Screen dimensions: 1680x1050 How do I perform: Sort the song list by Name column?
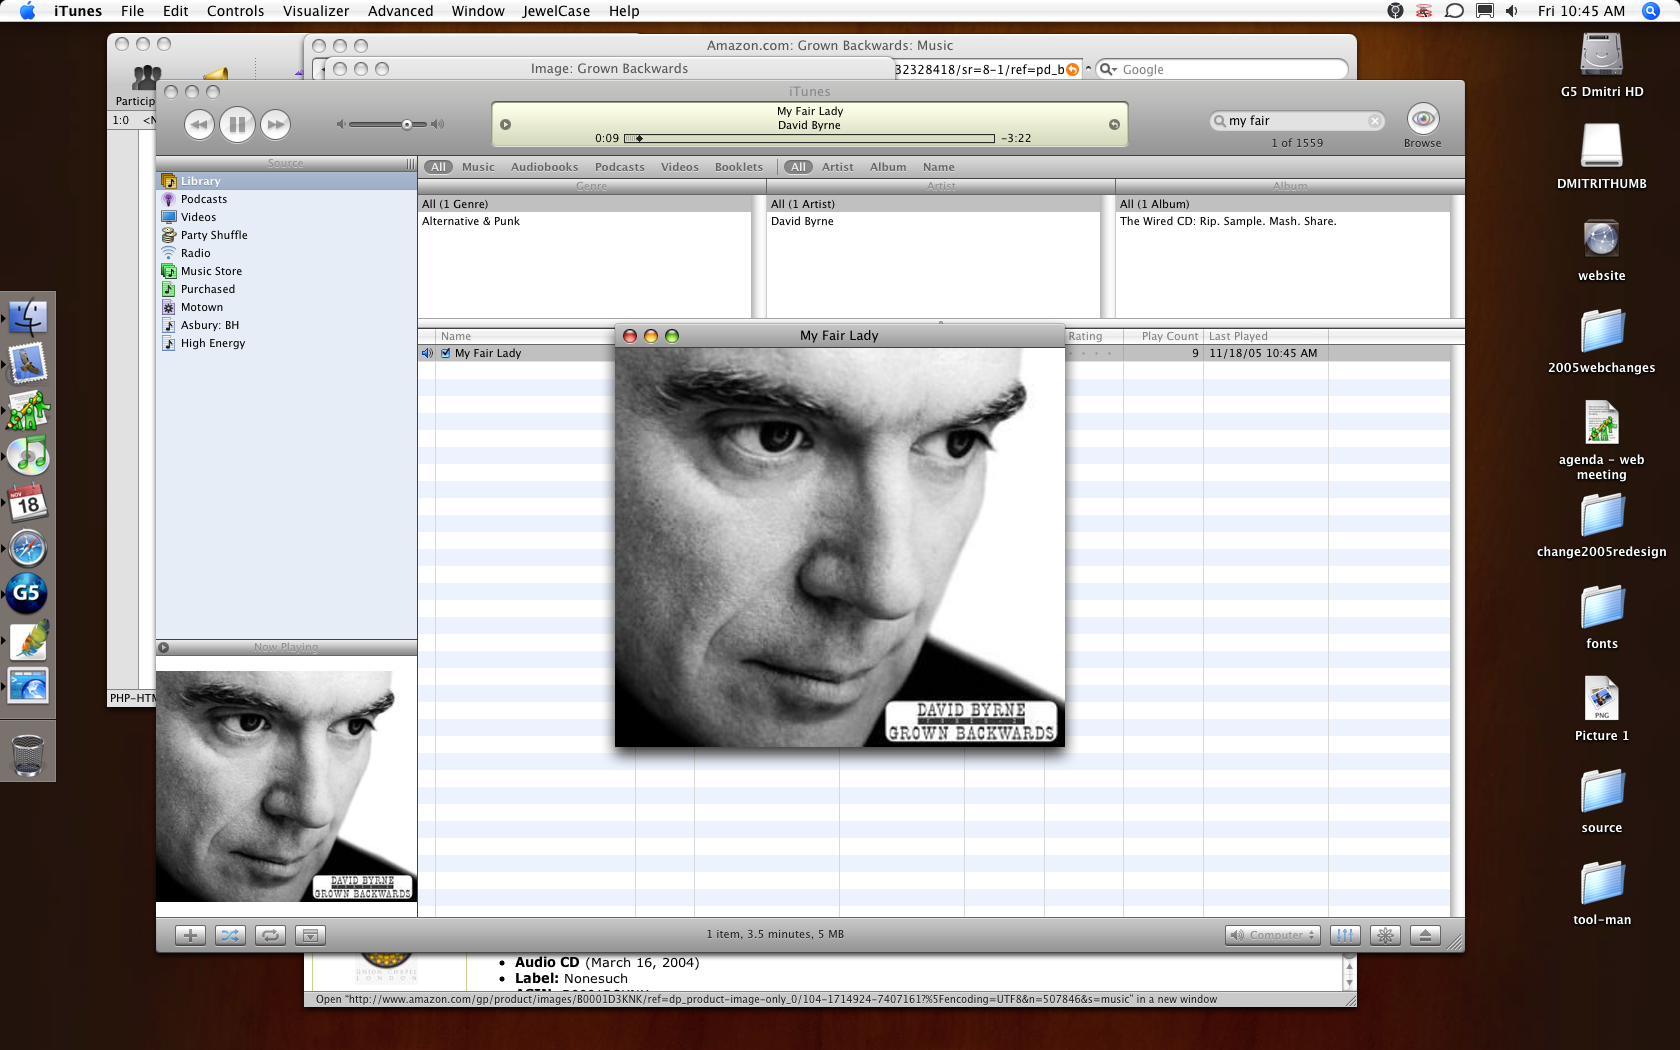coord(526,336)
